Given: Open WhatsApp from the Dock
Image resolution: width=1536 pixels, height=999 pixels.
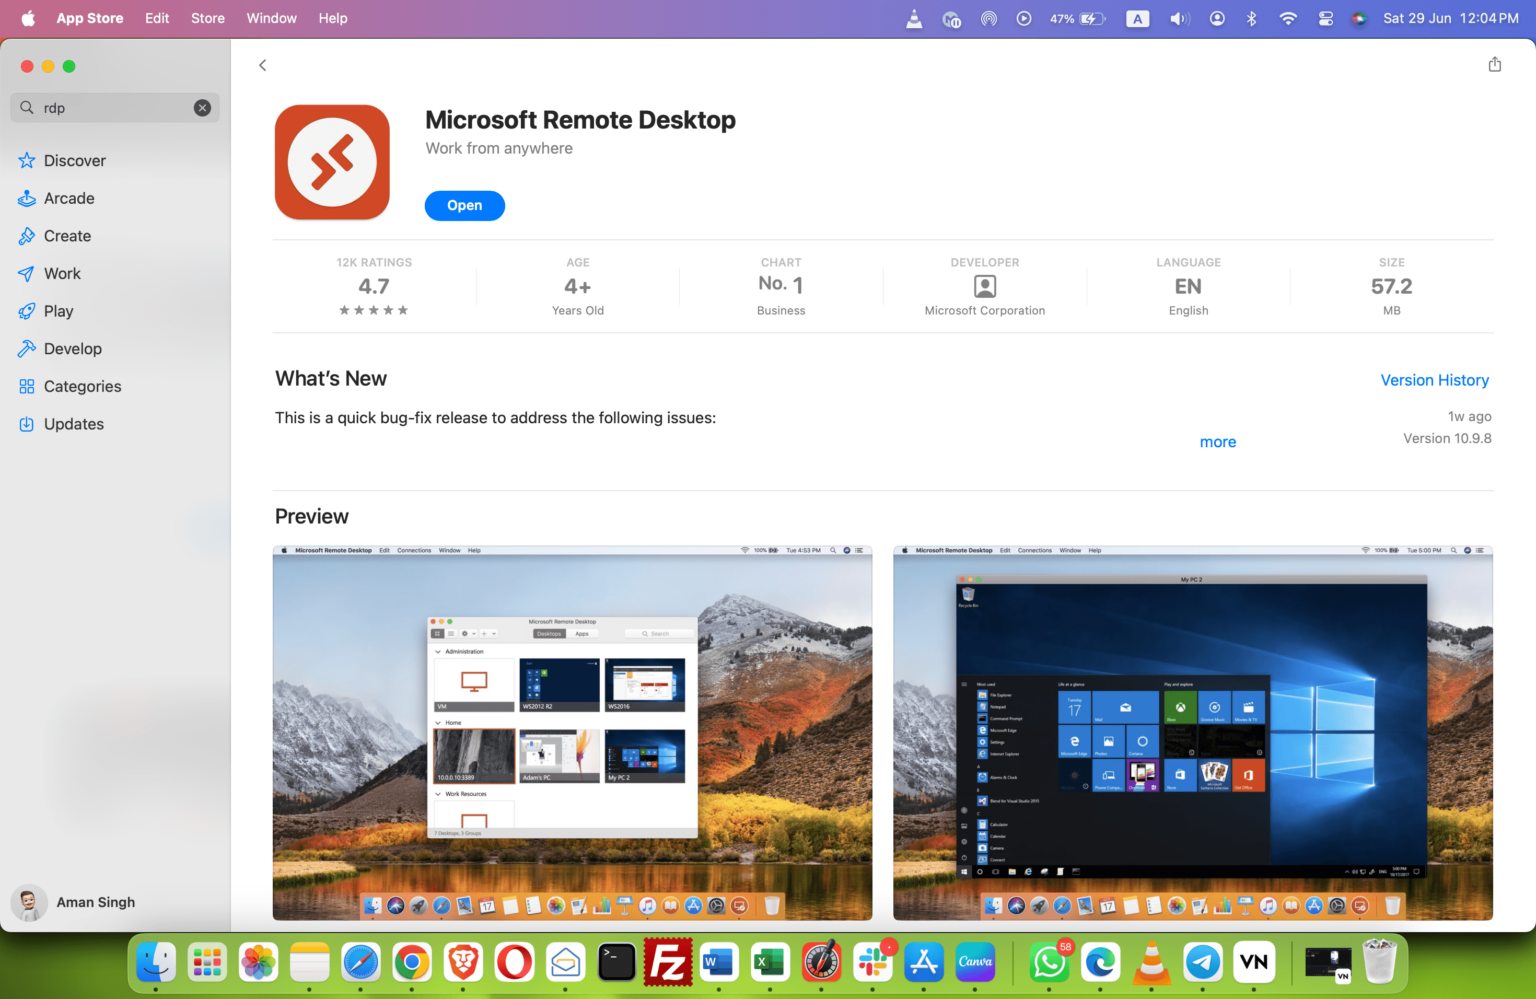Looking at the screenshot, I should 1048,963.
